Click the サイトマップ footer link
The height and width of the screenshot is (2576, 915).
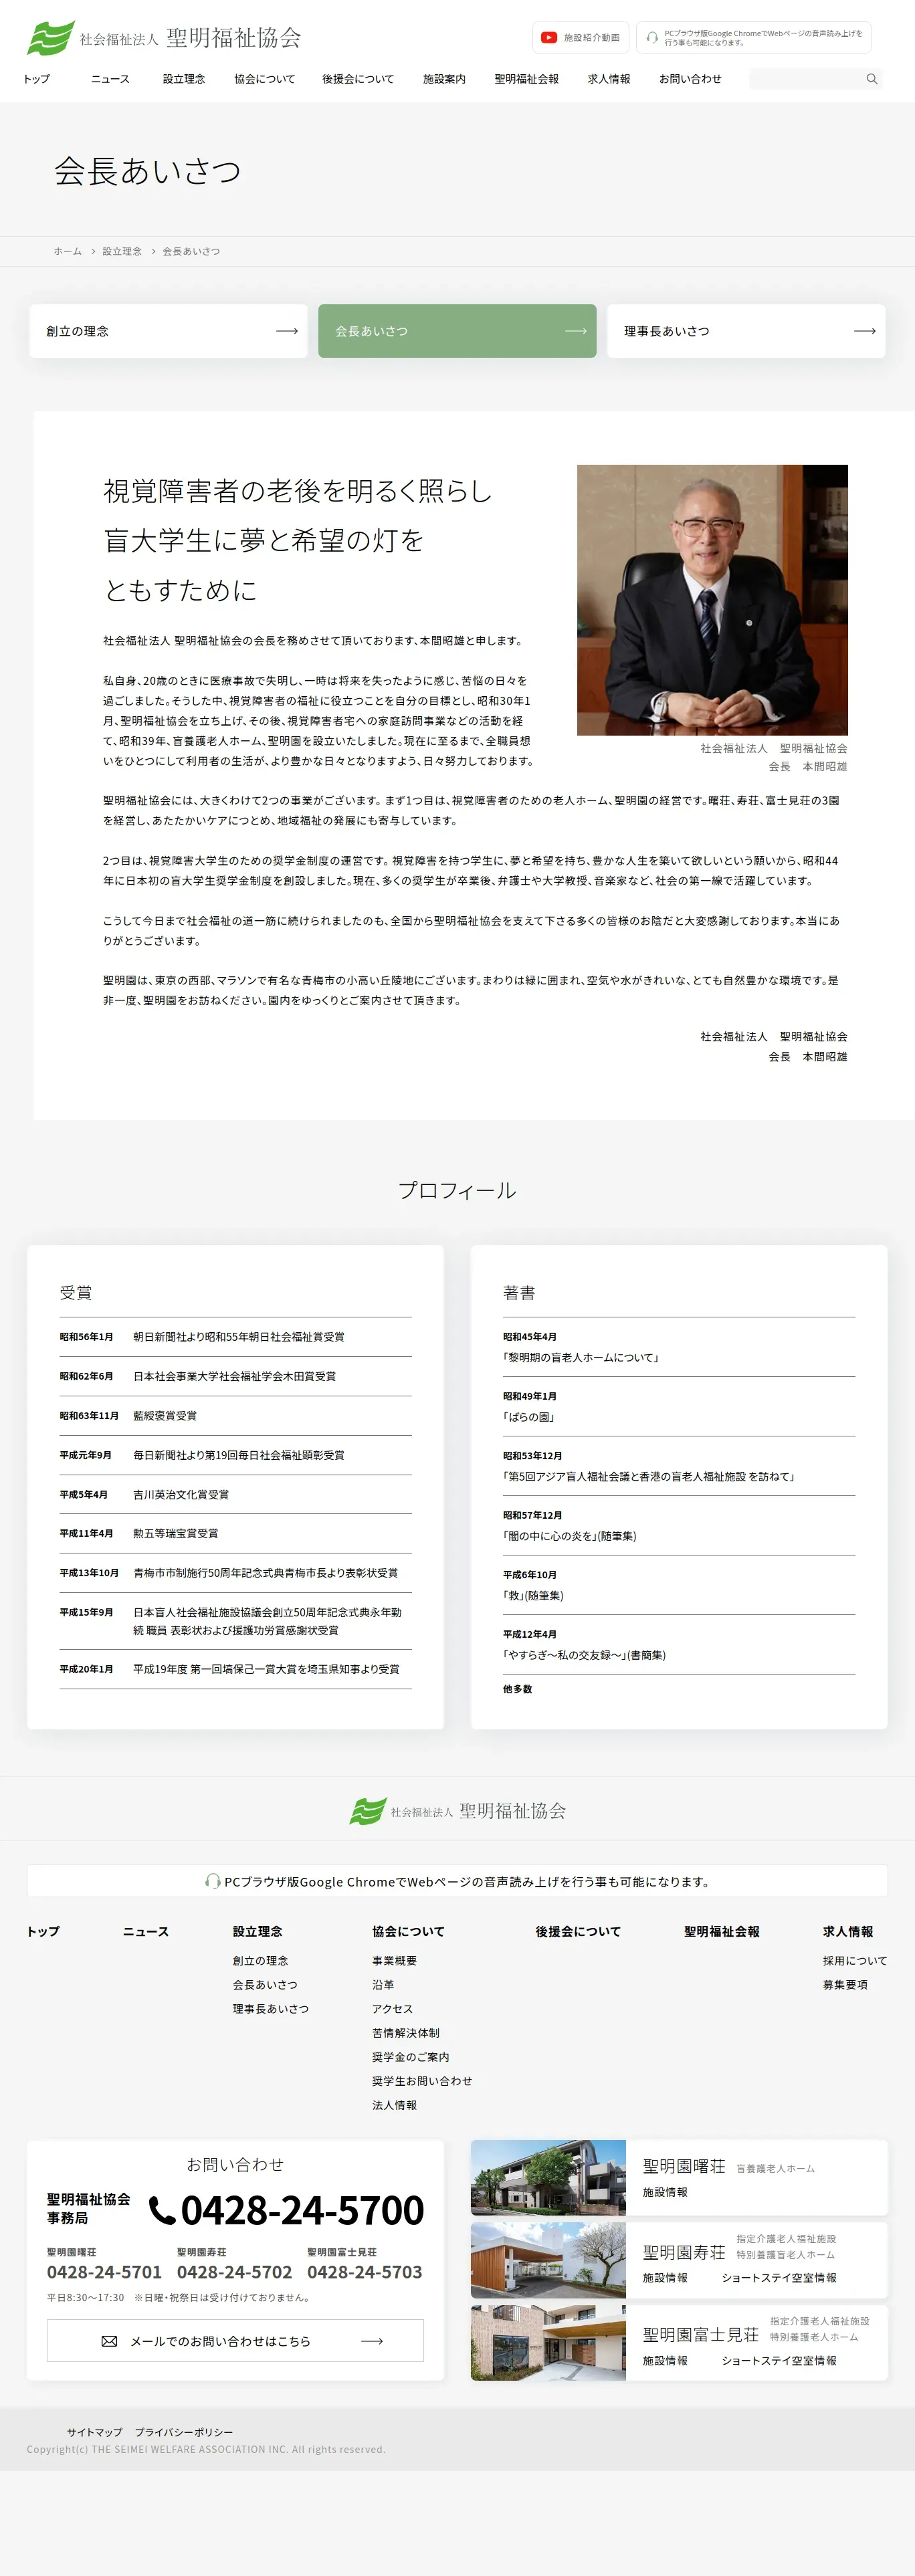click(x=95, y=2432)
